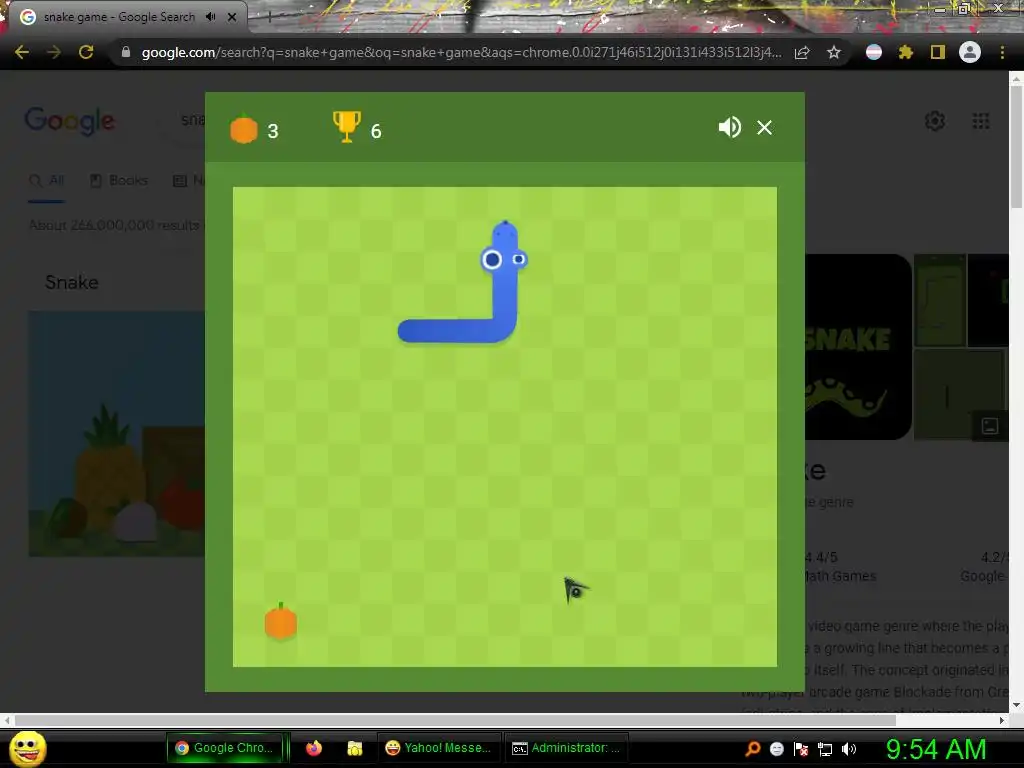Viewport: 1024px width, 768px height.
Task: Open Yahoo! Messenger taskbar button
Action: point(440,748)
